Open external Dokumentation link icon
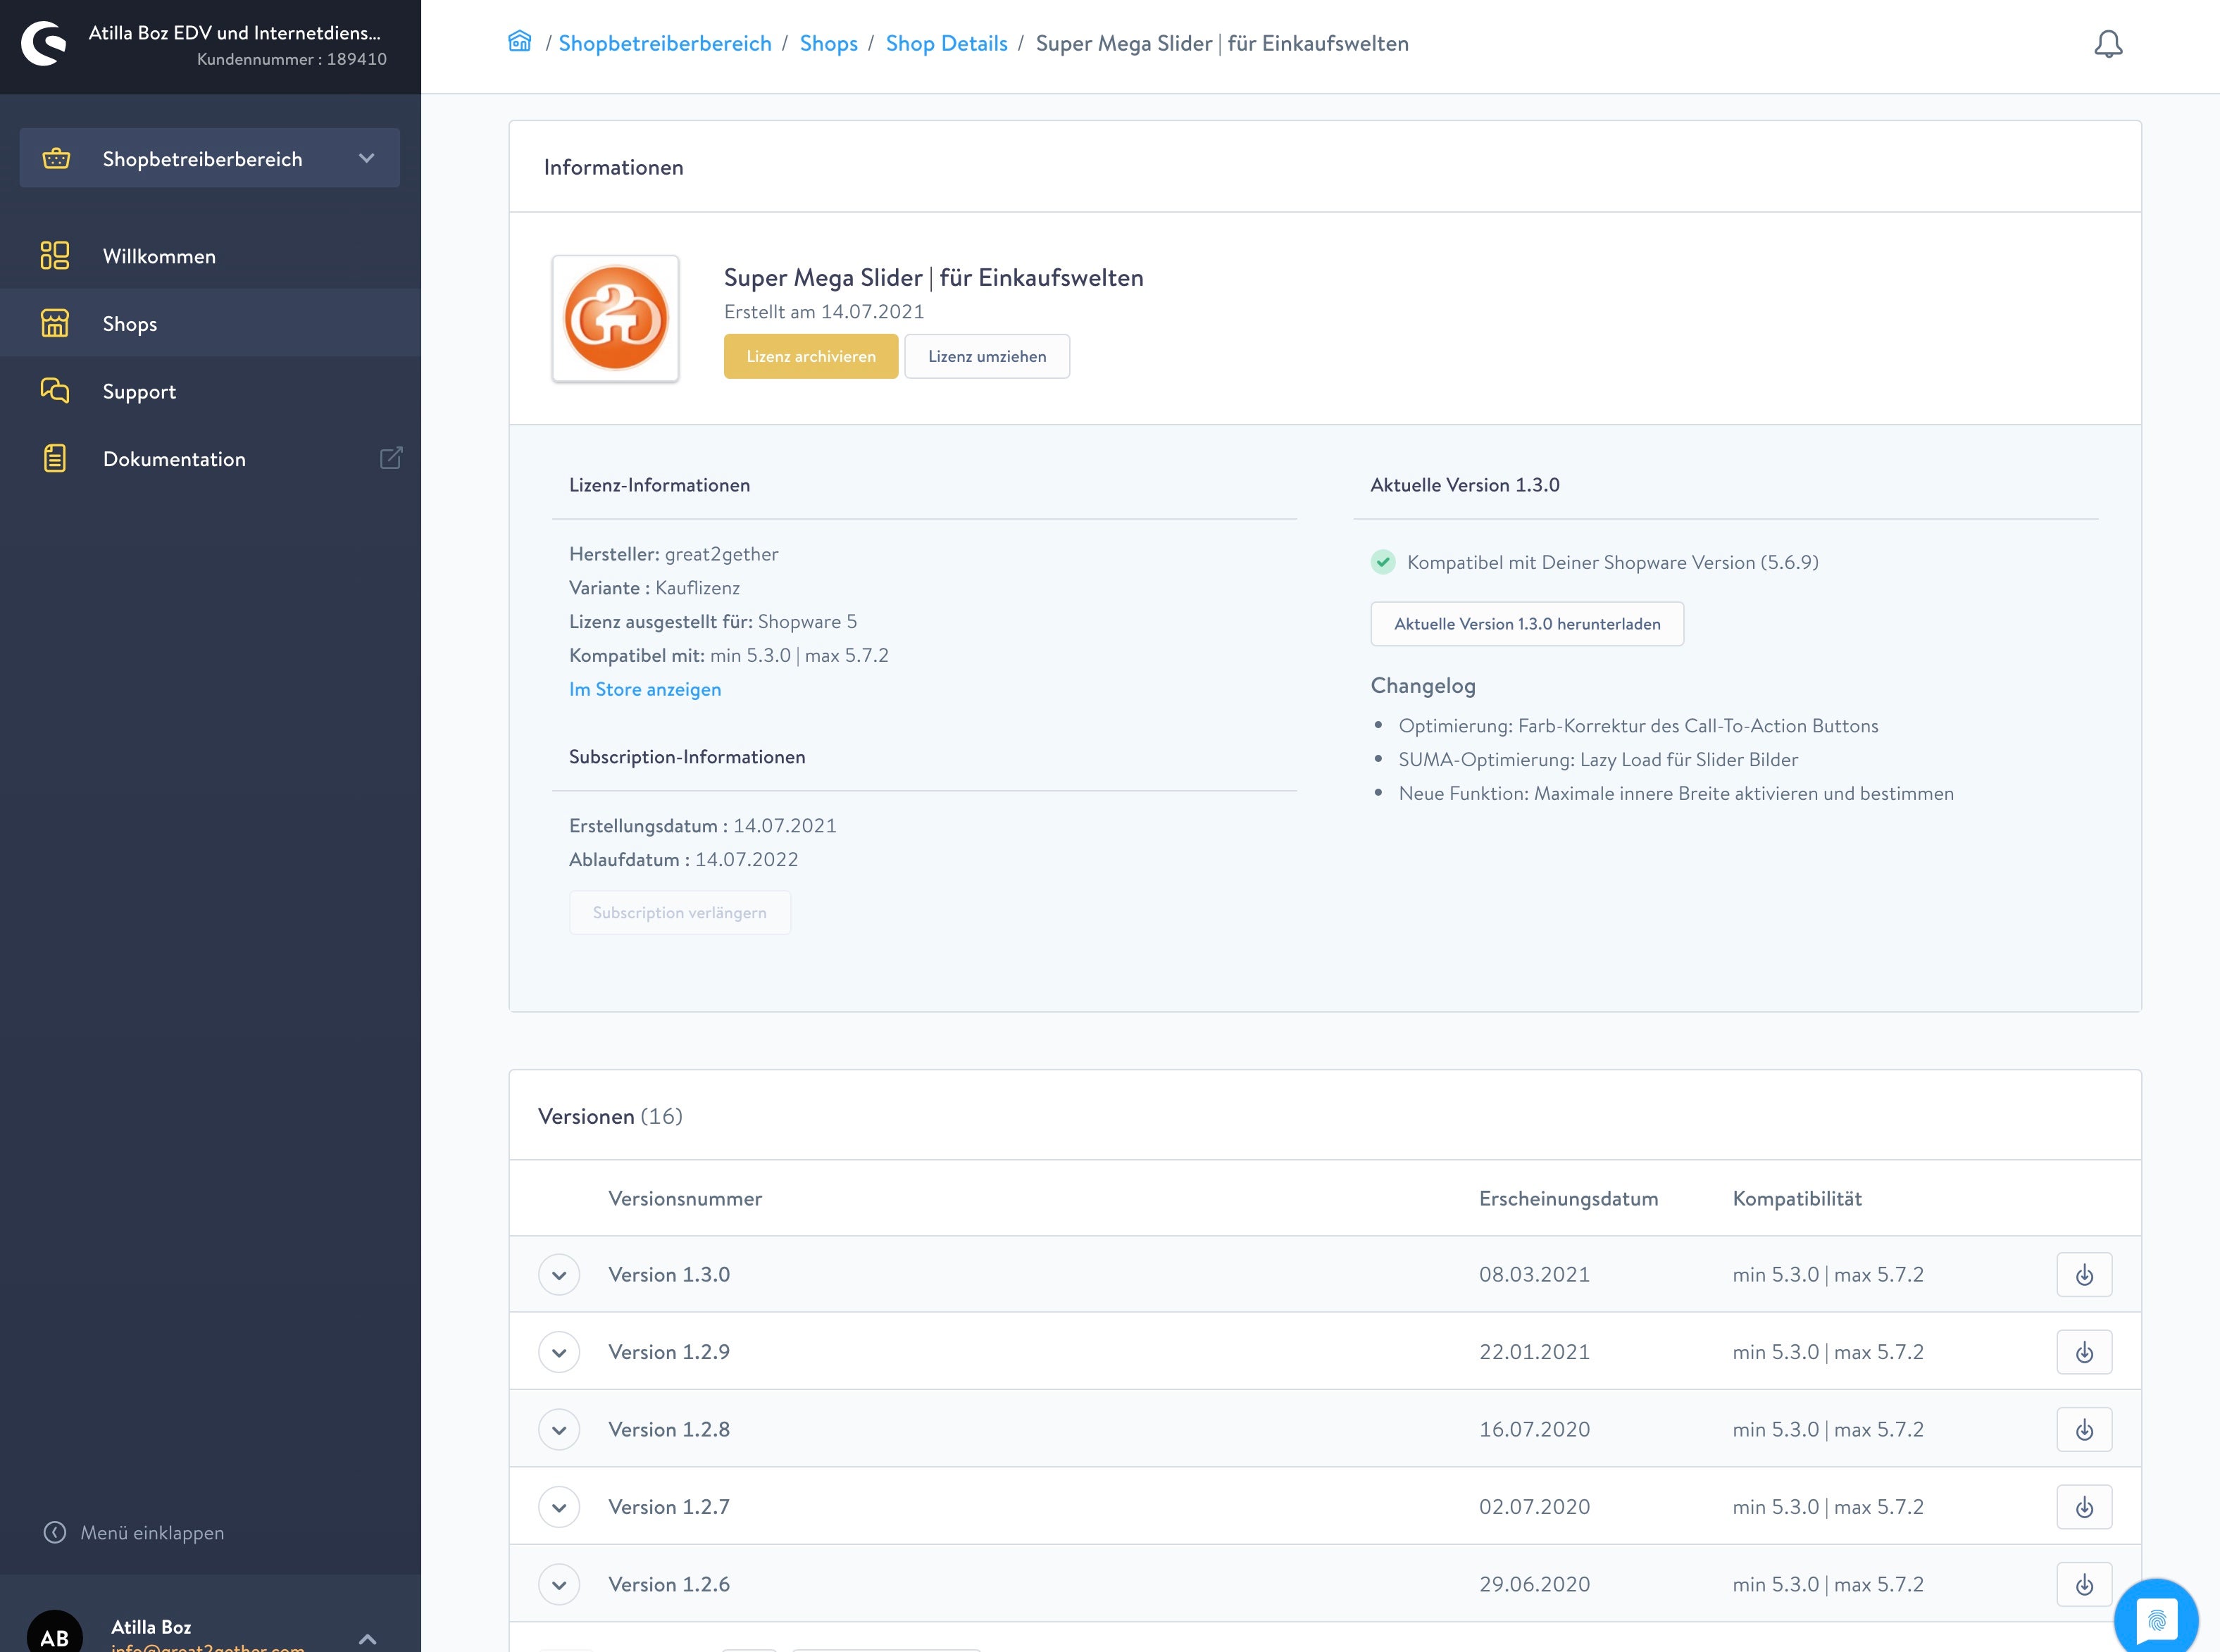The width and height of the screenshot is (2220, 1652). pos(391,458)
